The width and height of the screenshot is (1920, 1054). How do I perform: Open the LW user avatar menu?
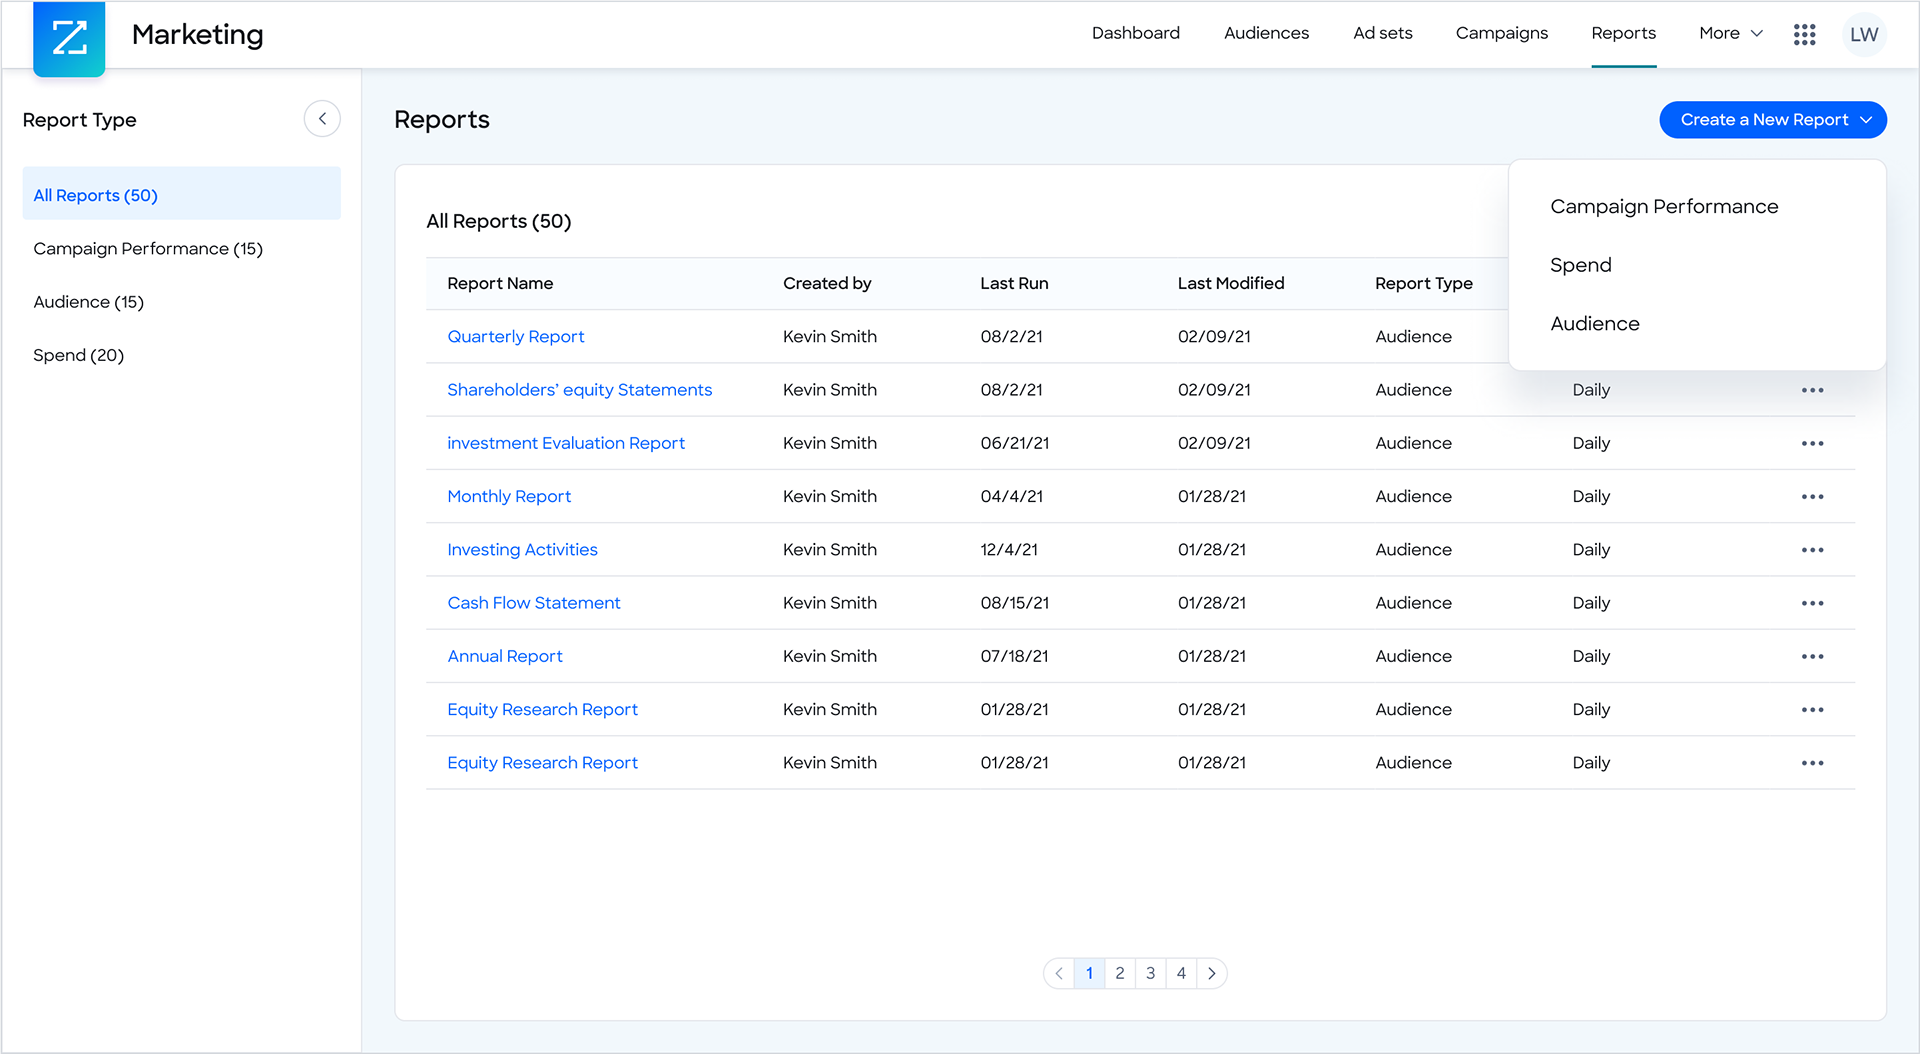tap(1864, 34)
